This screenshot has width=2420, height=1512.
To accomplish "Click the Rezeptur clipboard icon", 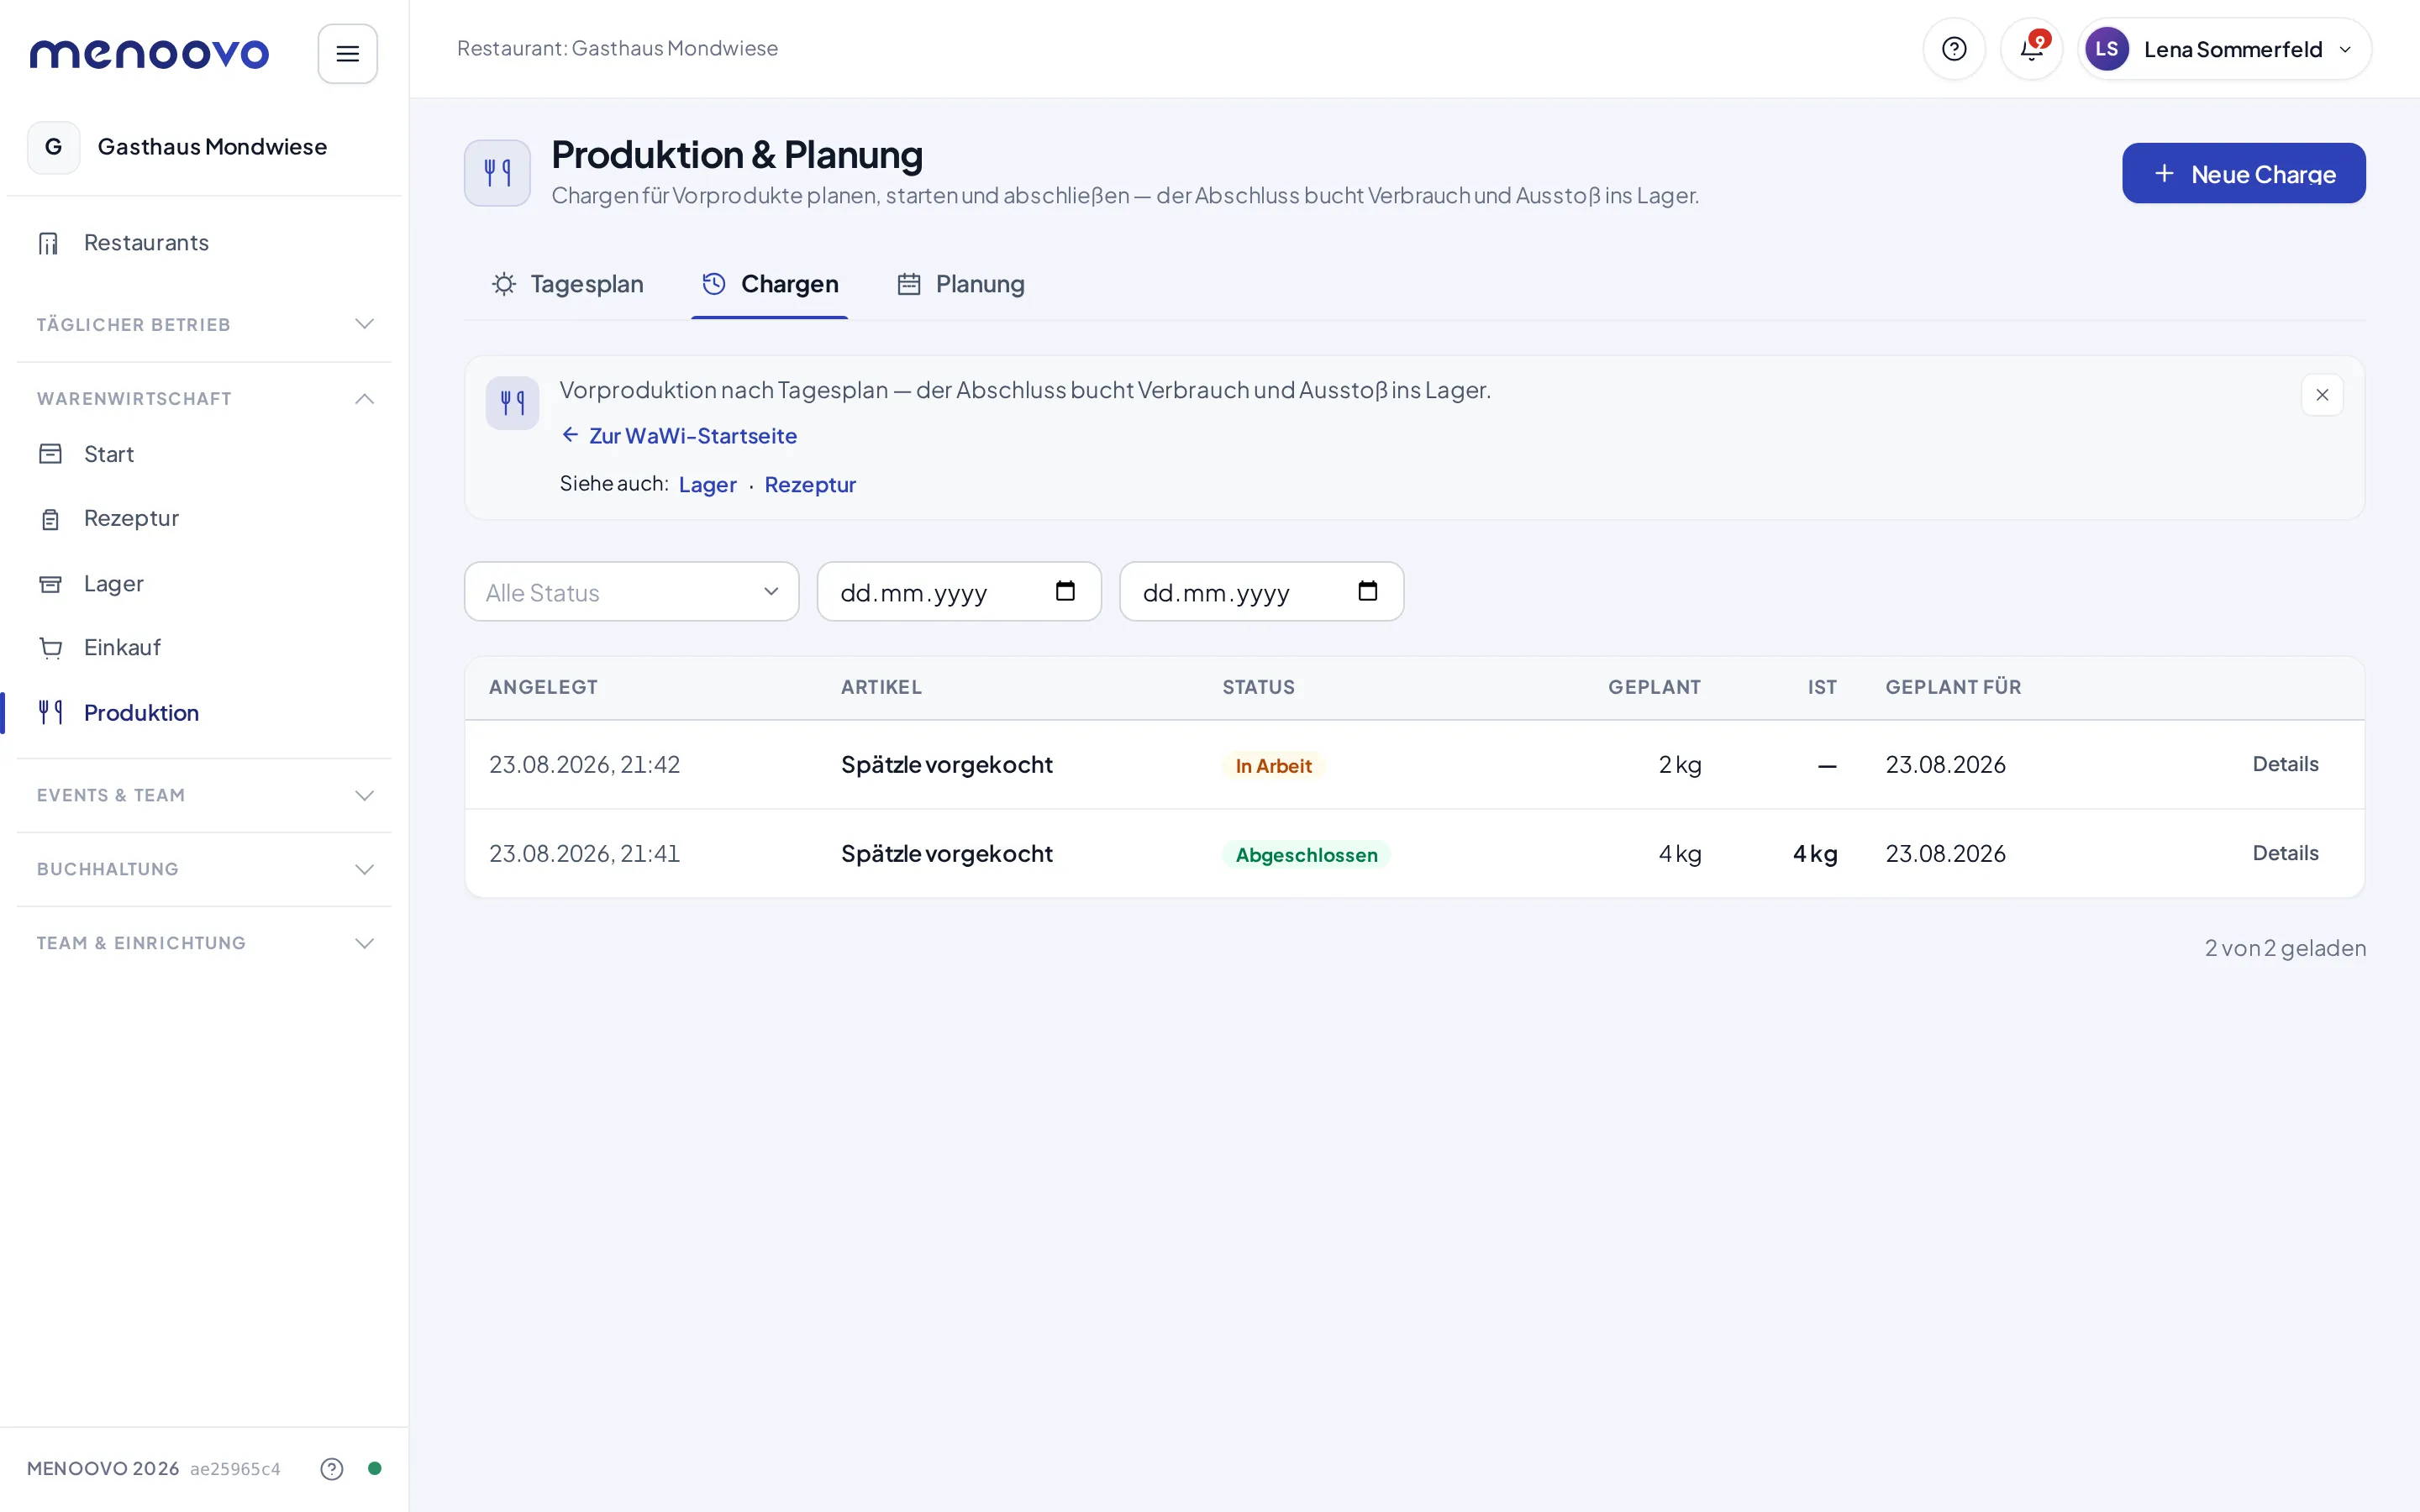I will click(50, 519).
